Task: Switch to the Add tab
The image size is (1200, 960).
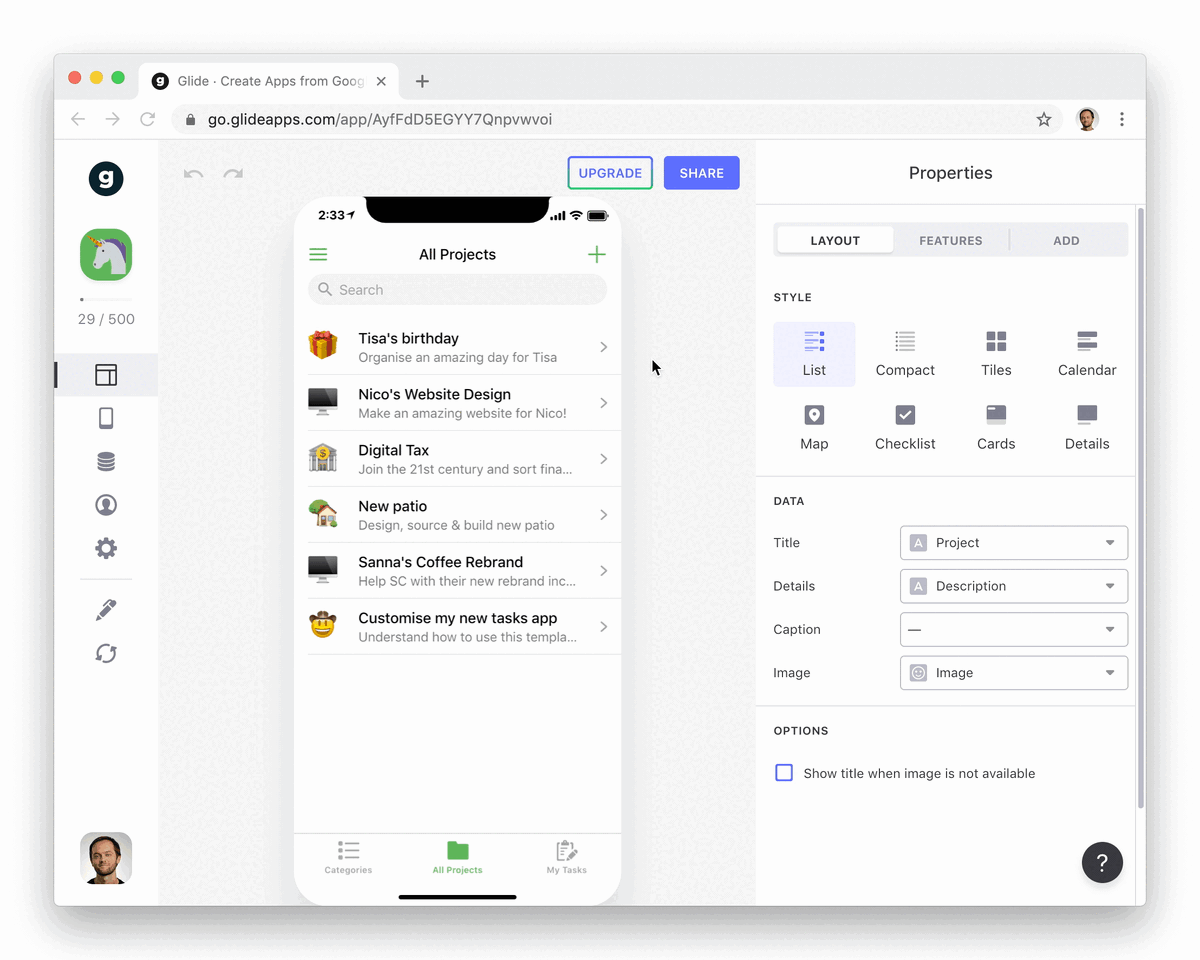Action: tap(1066, 240)
